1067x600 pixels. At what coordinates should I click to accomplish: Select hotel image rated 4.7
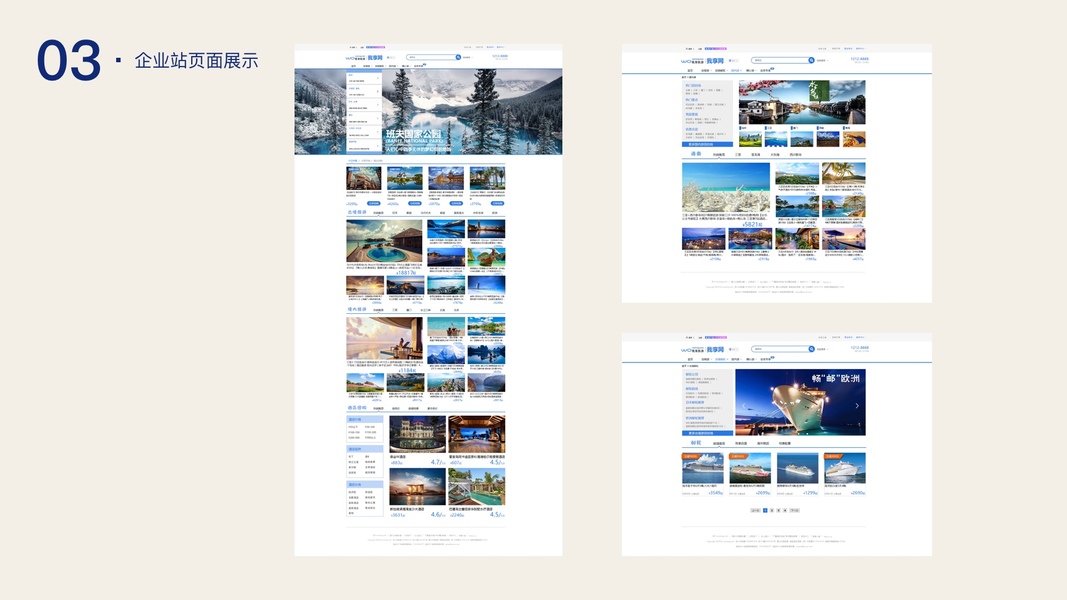click(418, 434)
